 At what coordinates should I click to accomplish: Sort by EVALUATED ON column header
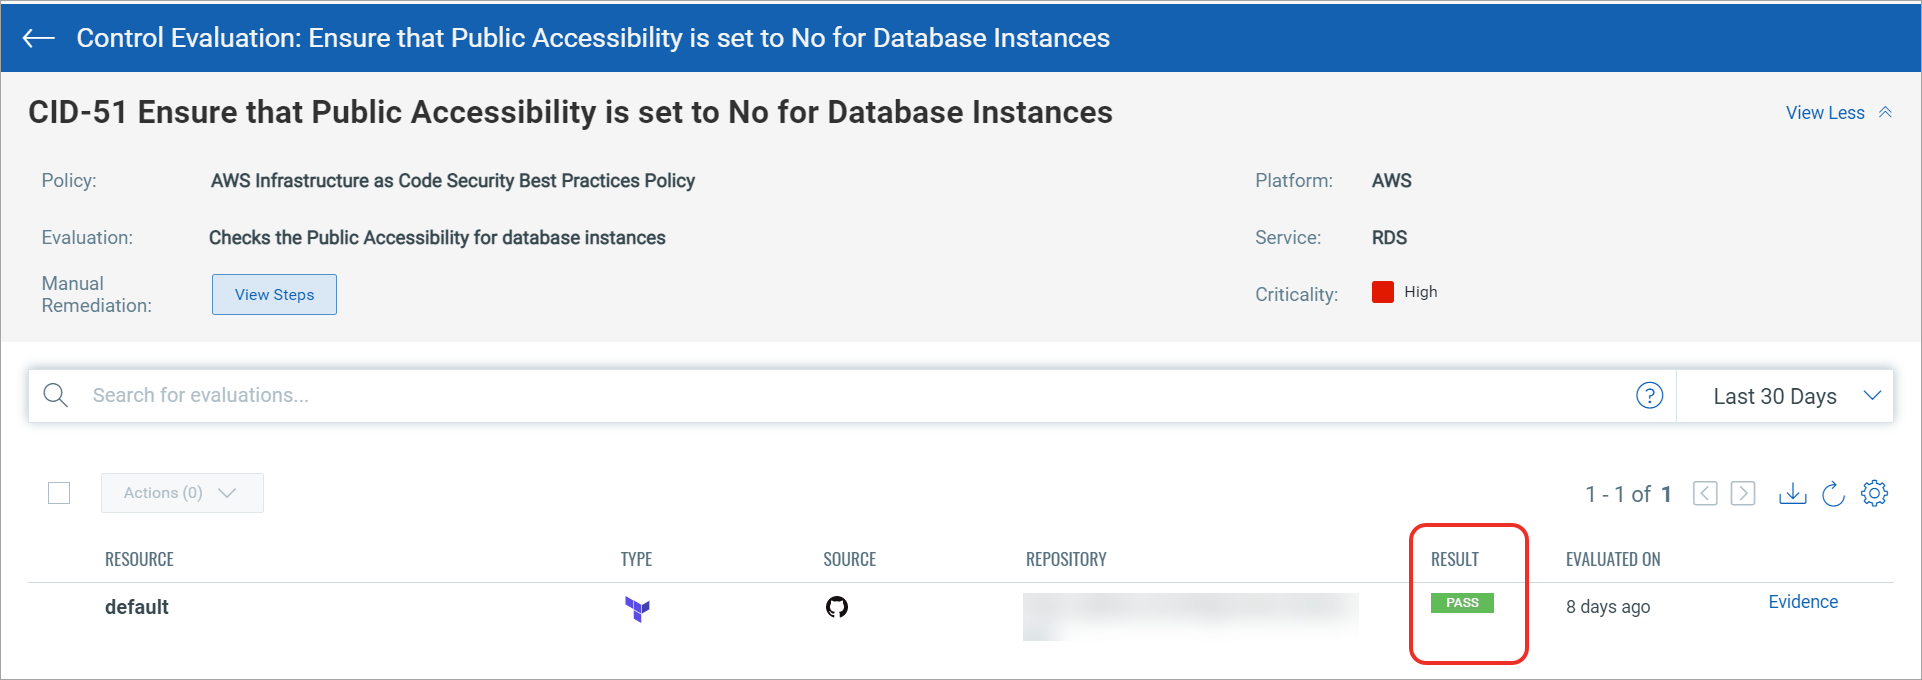click(x=1613, y=559)
